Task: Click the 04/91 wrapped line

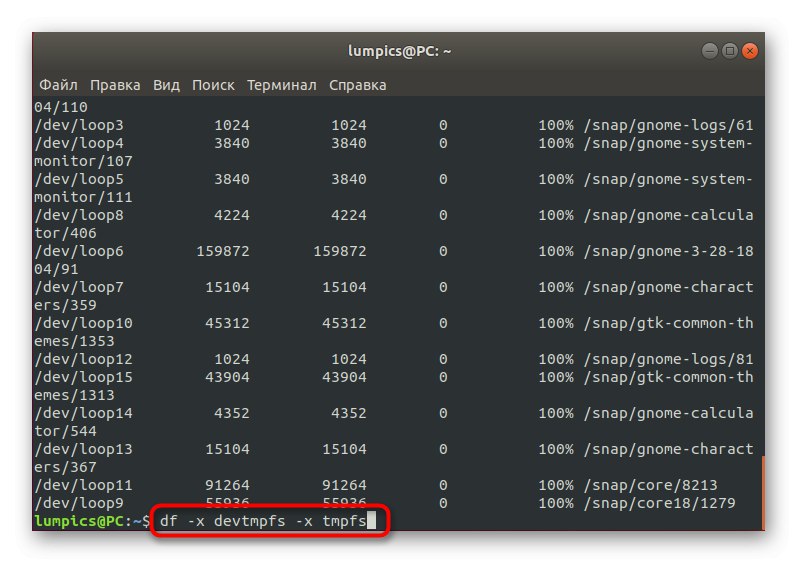Action: coord(56,269)
